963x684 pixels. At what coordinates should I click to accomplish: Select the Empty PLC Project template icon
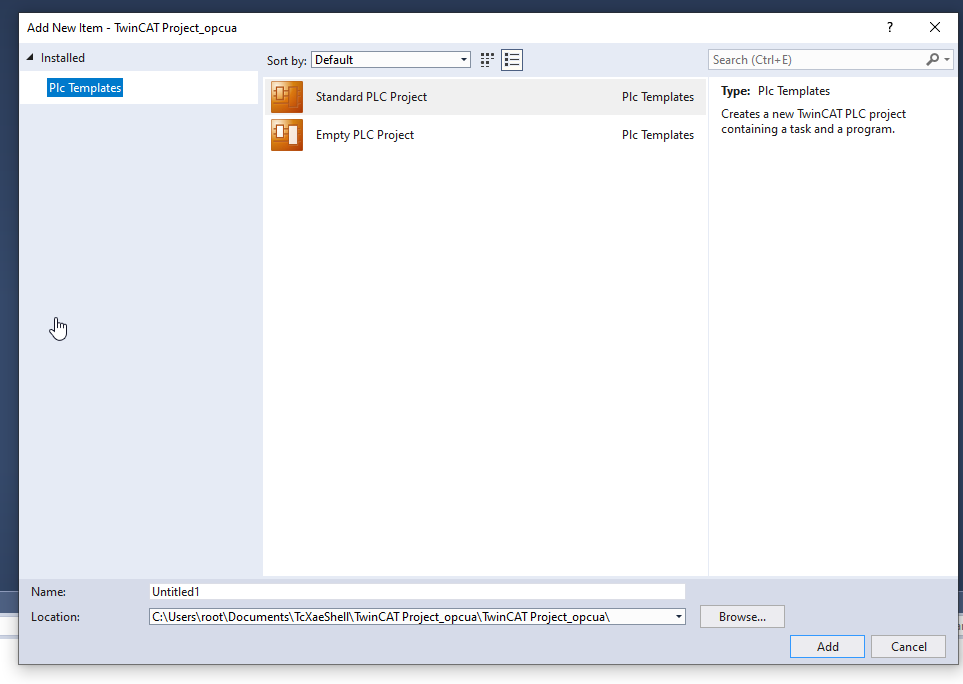287,135
